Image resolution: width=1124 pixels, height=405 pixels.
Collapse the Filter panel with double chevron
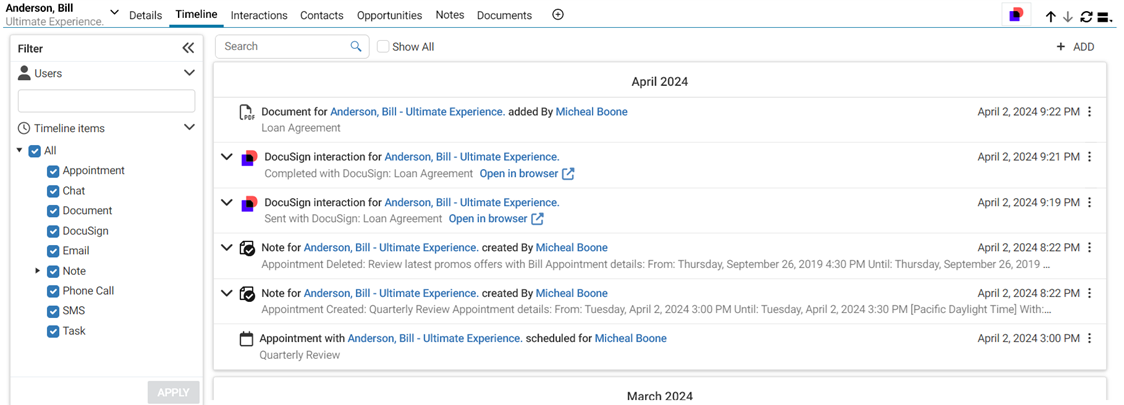(188, 48)
